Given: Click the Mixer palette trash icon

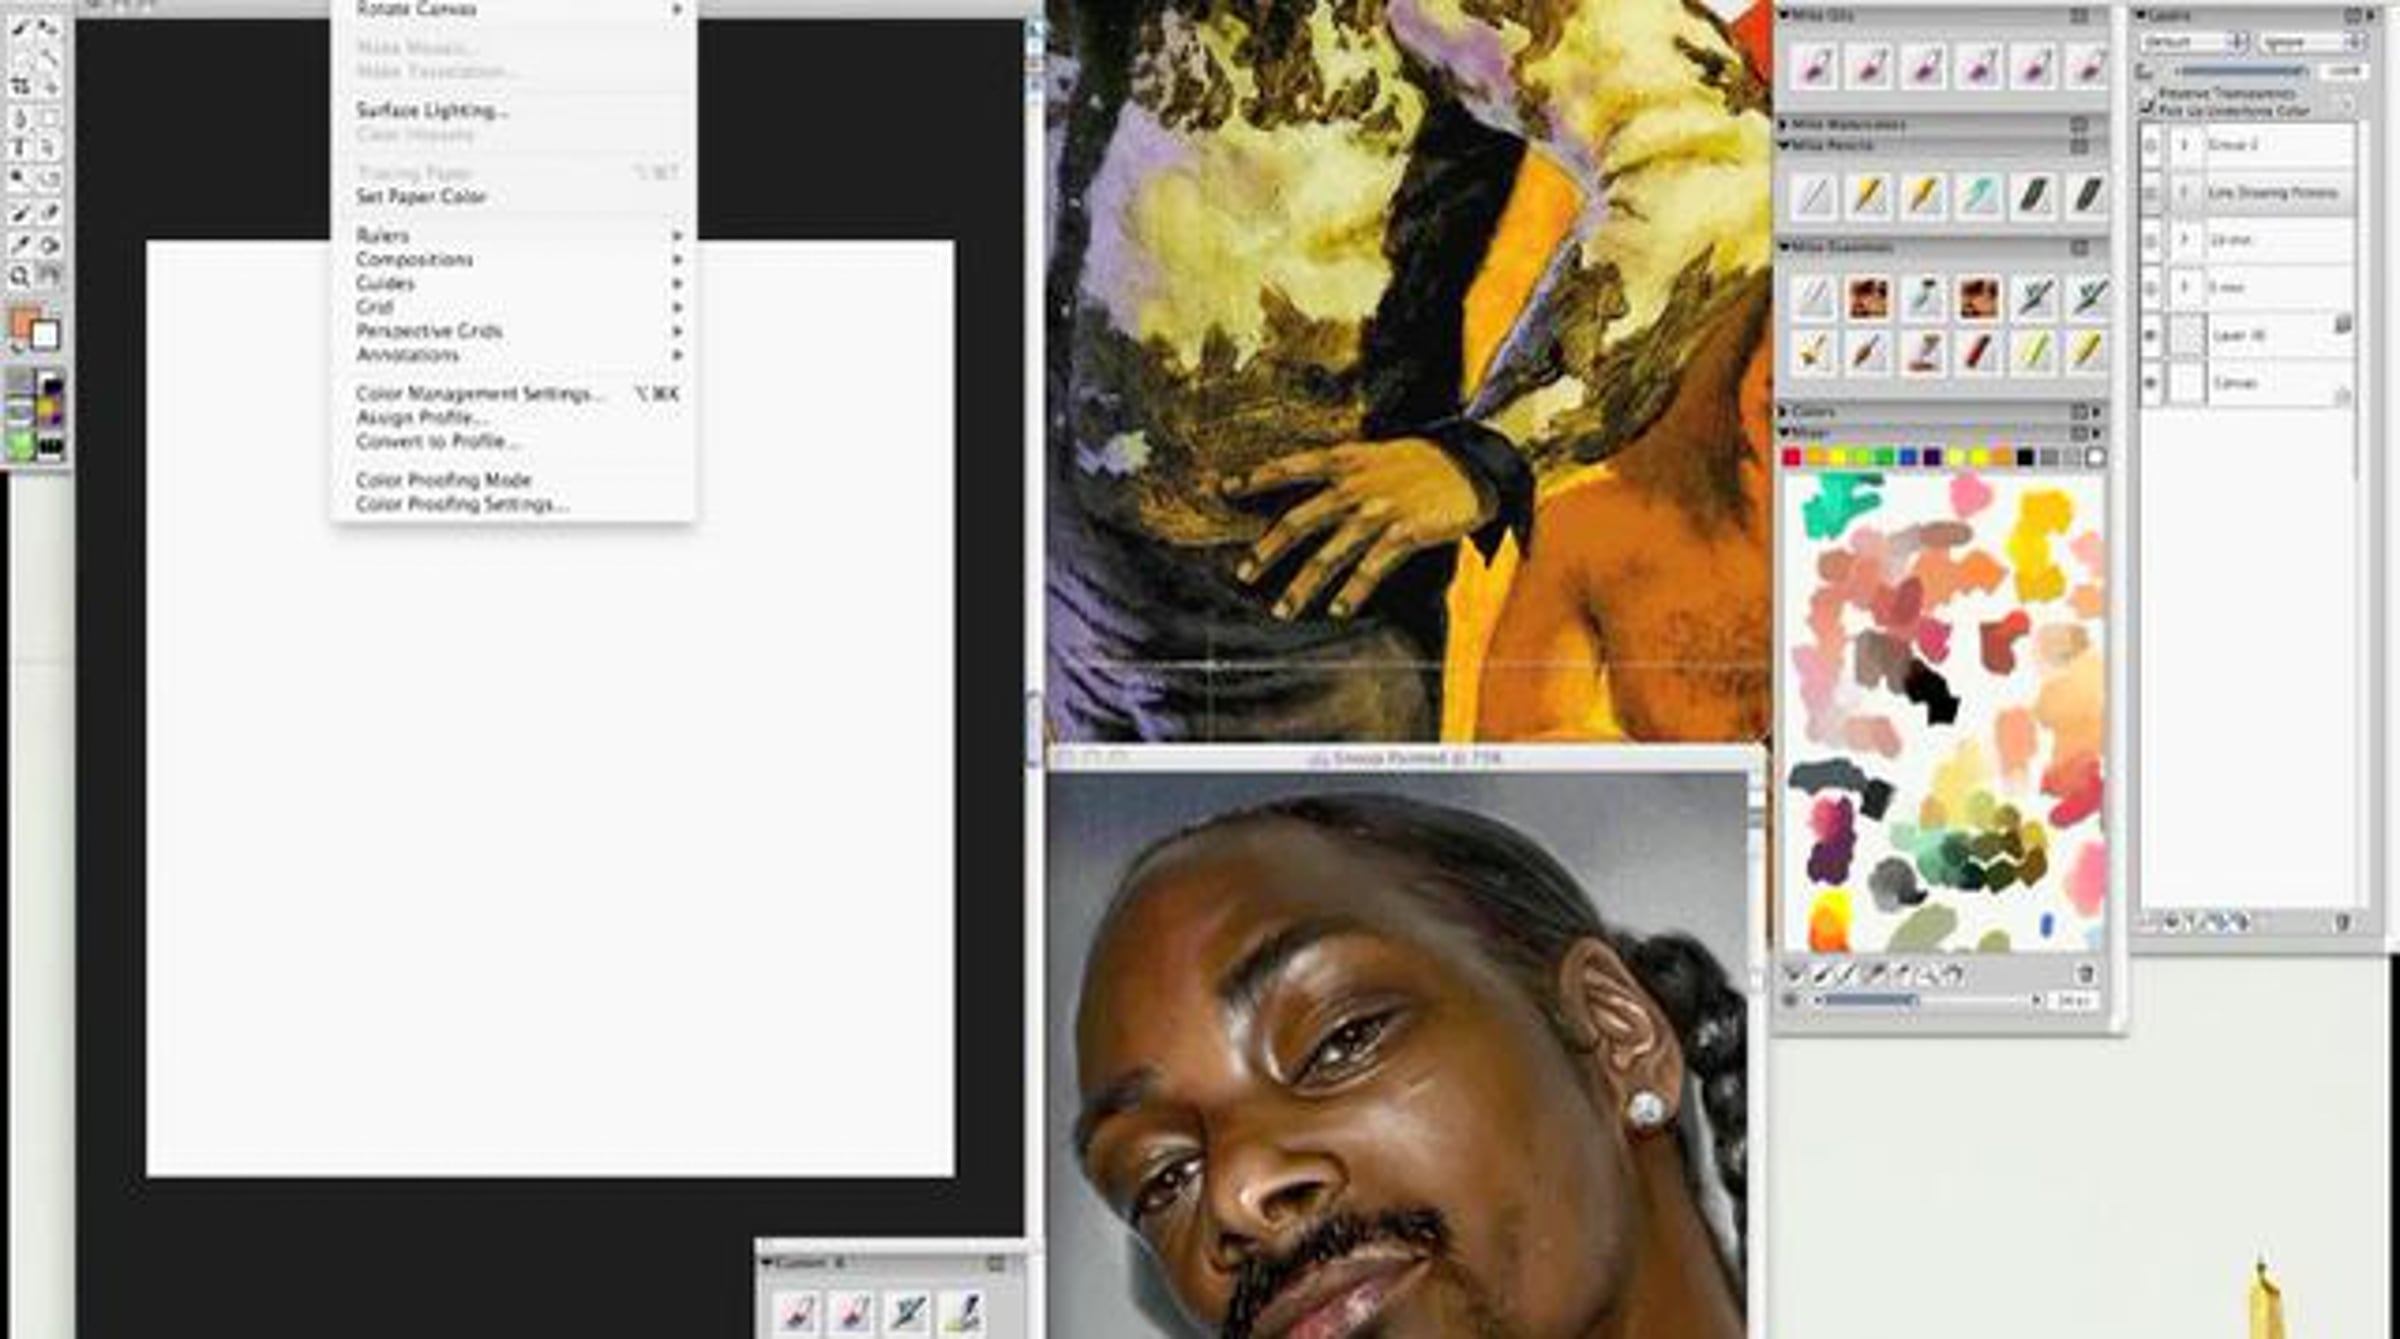Looking at the screenshot, I should (2085, 973).
